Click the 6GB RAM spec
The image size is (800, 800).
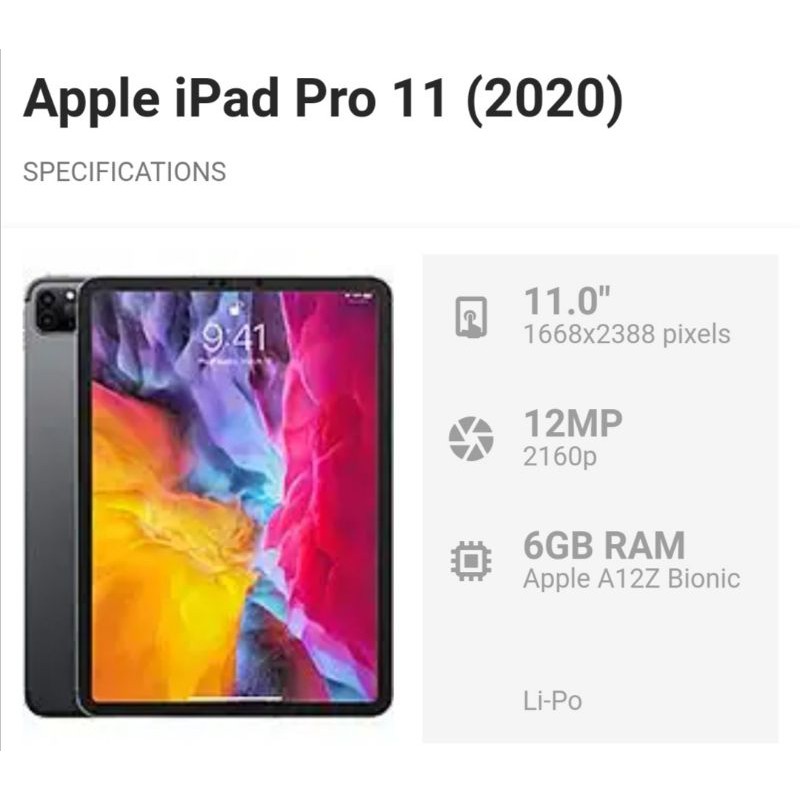point(604,545)
